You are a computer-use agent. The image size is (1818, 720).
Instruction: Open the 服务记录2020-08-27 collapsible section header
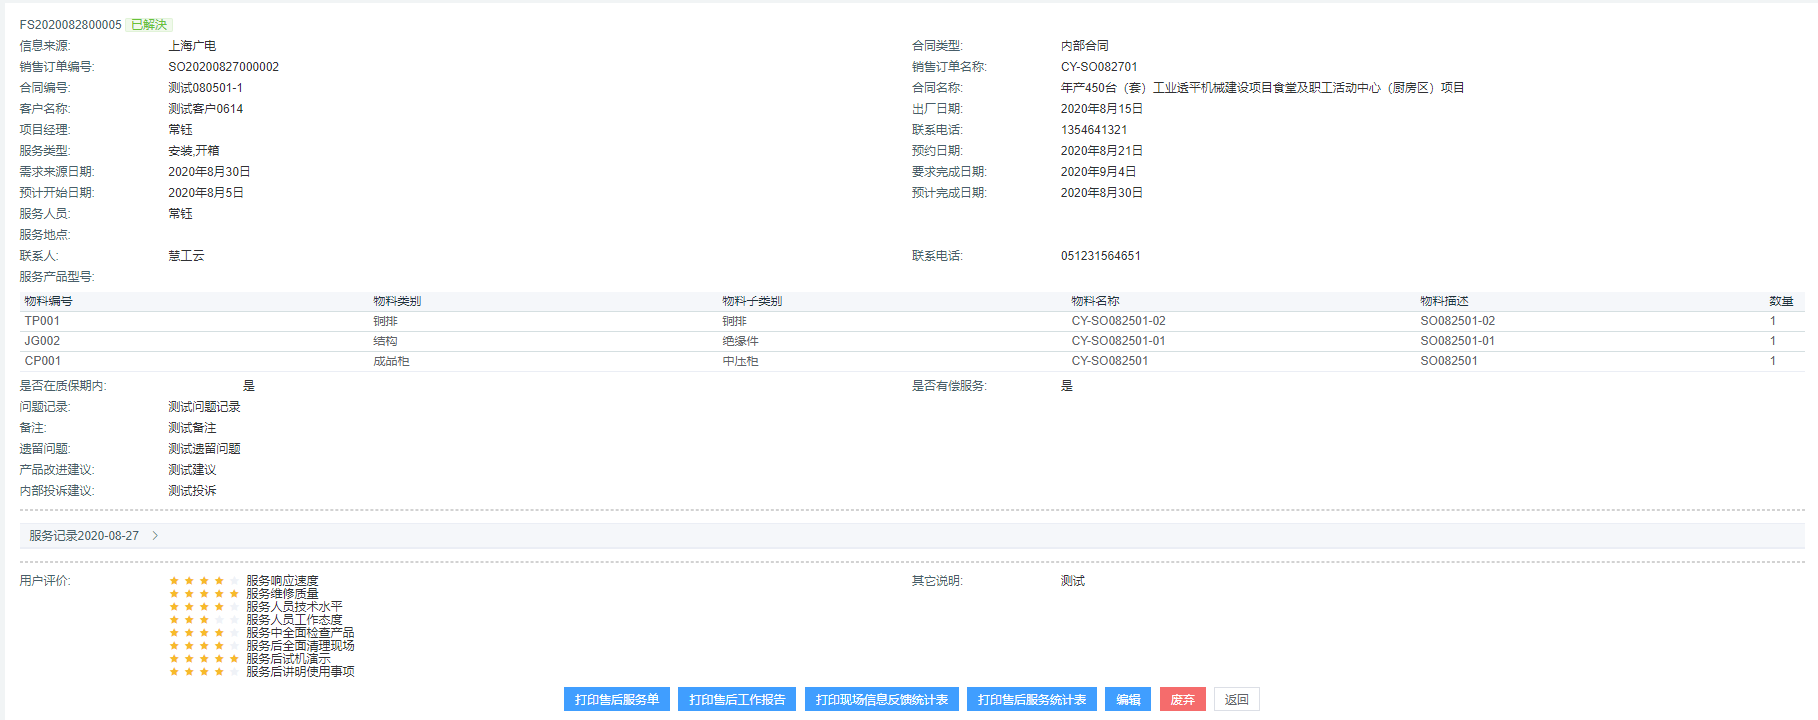[x=84, y=536]
